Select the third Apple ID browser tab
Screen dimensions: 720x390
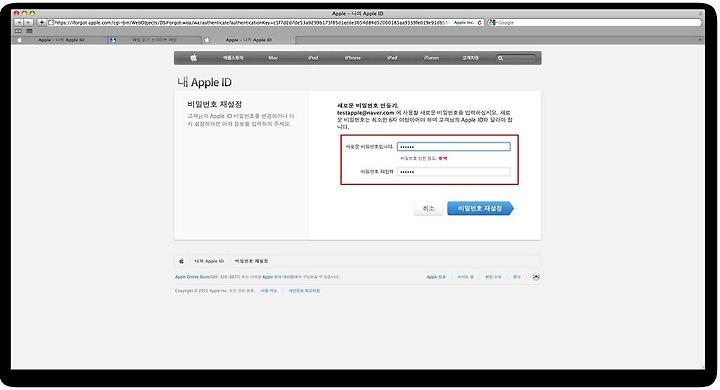[x=249, y=40]
